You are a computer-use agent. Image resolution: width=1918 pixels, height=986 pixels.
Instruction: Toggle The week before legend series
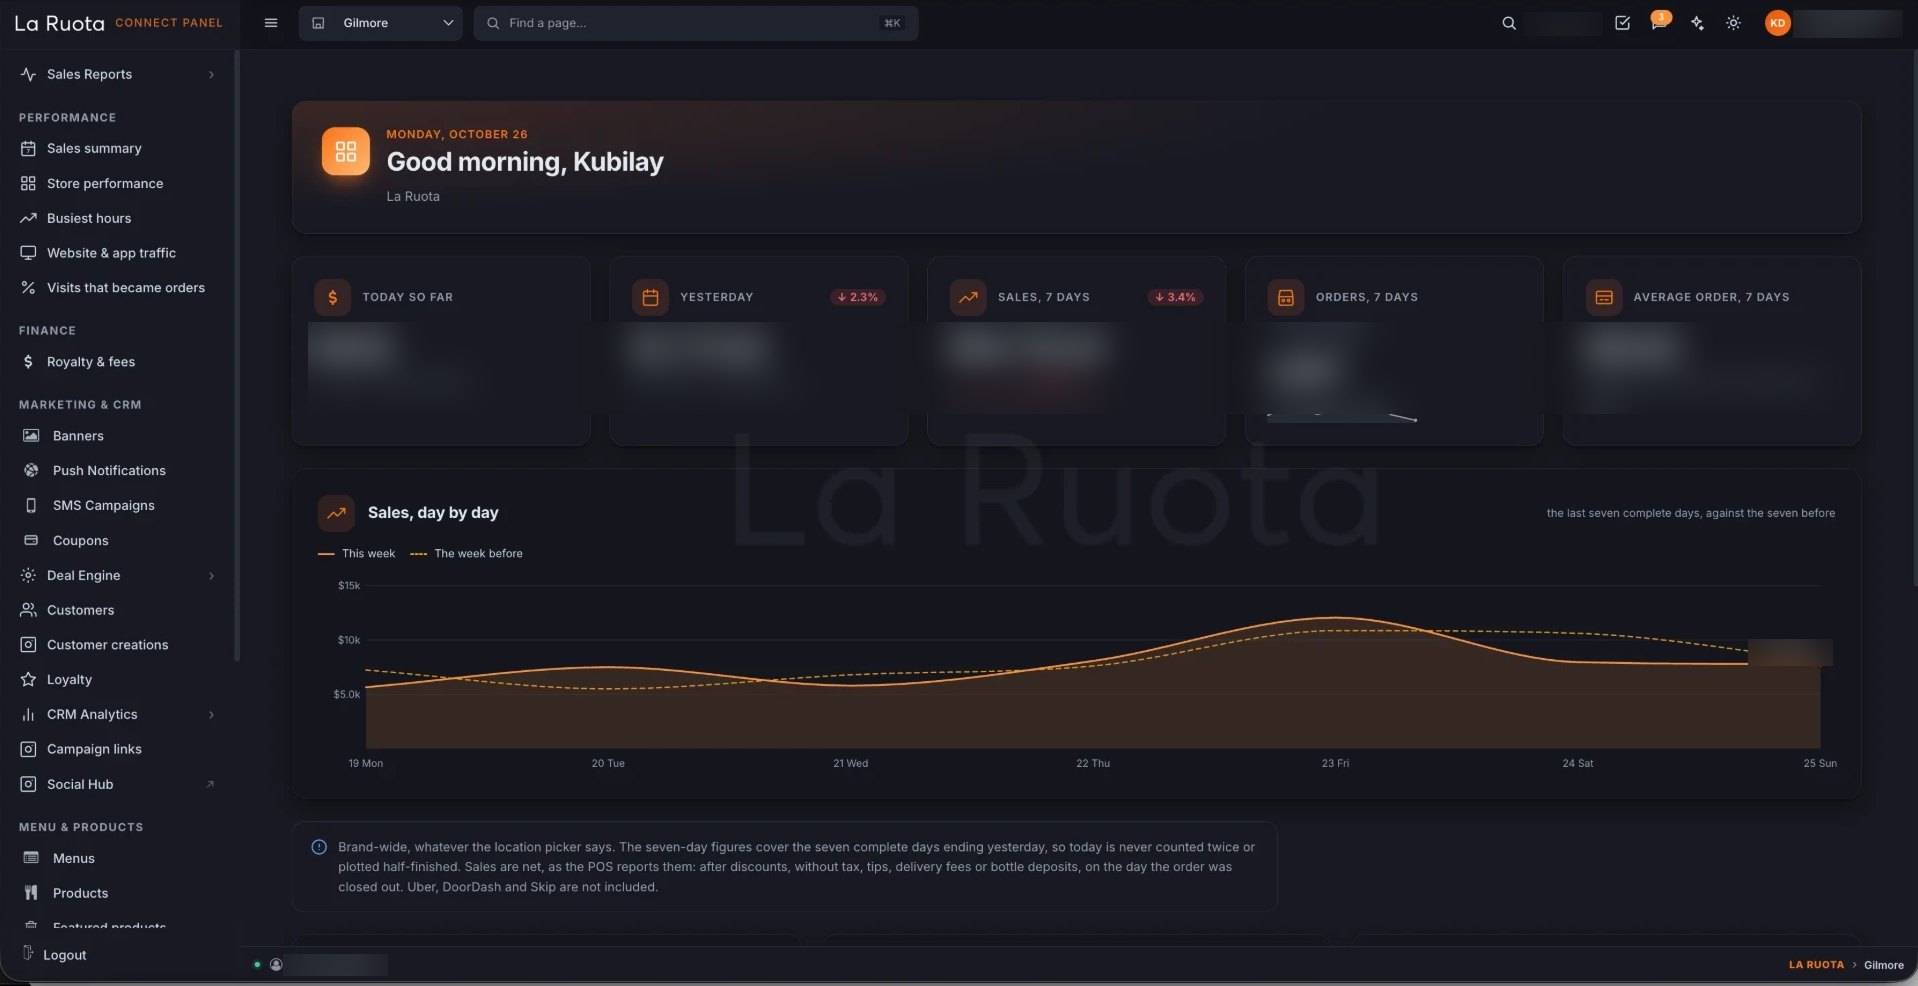(466, 553)
